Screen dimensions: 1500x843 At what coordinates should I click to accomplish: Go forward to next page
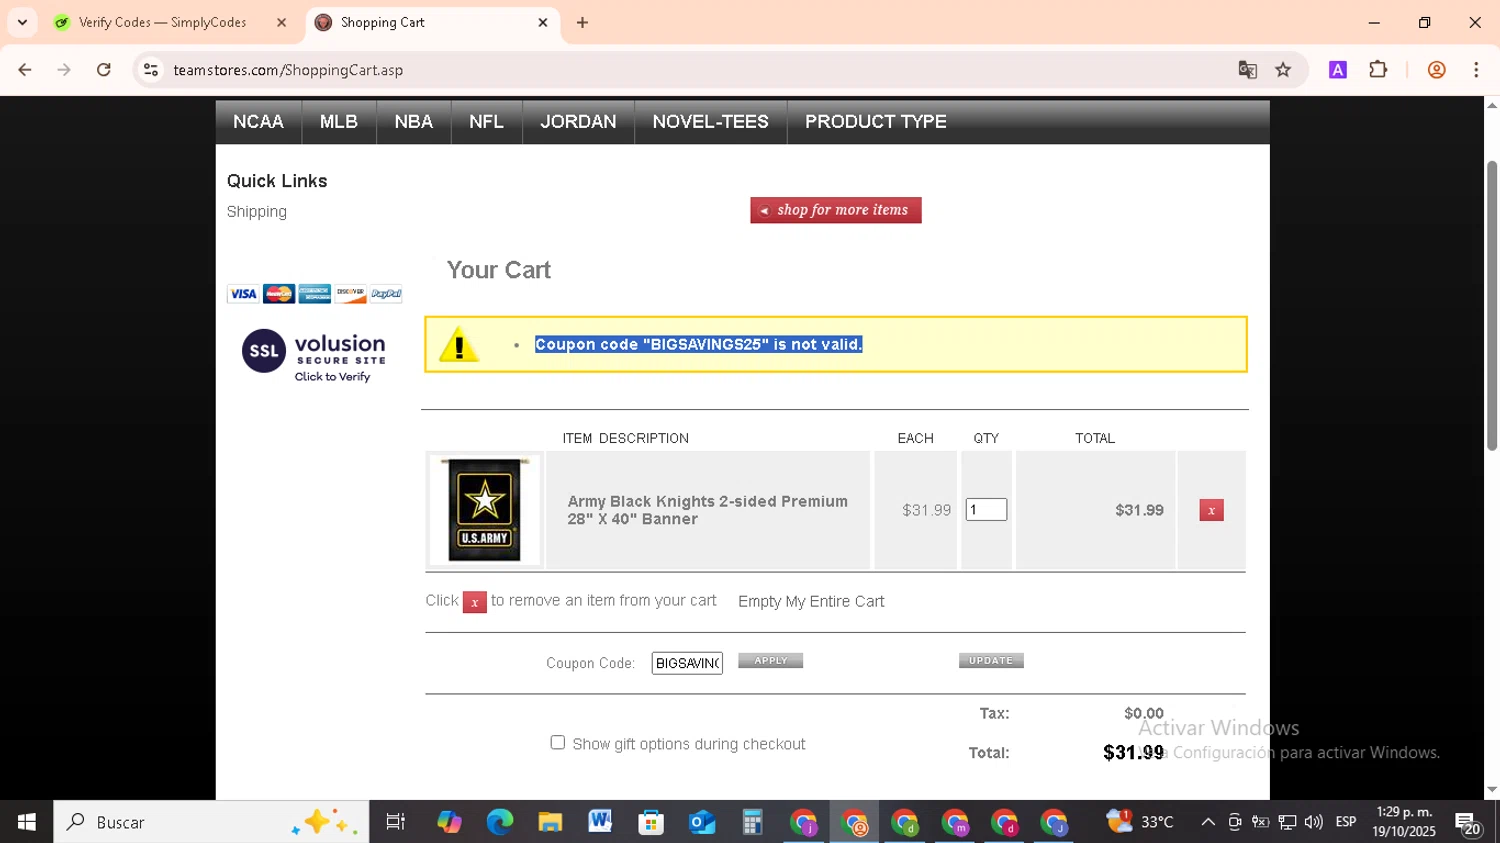[64, 70]
